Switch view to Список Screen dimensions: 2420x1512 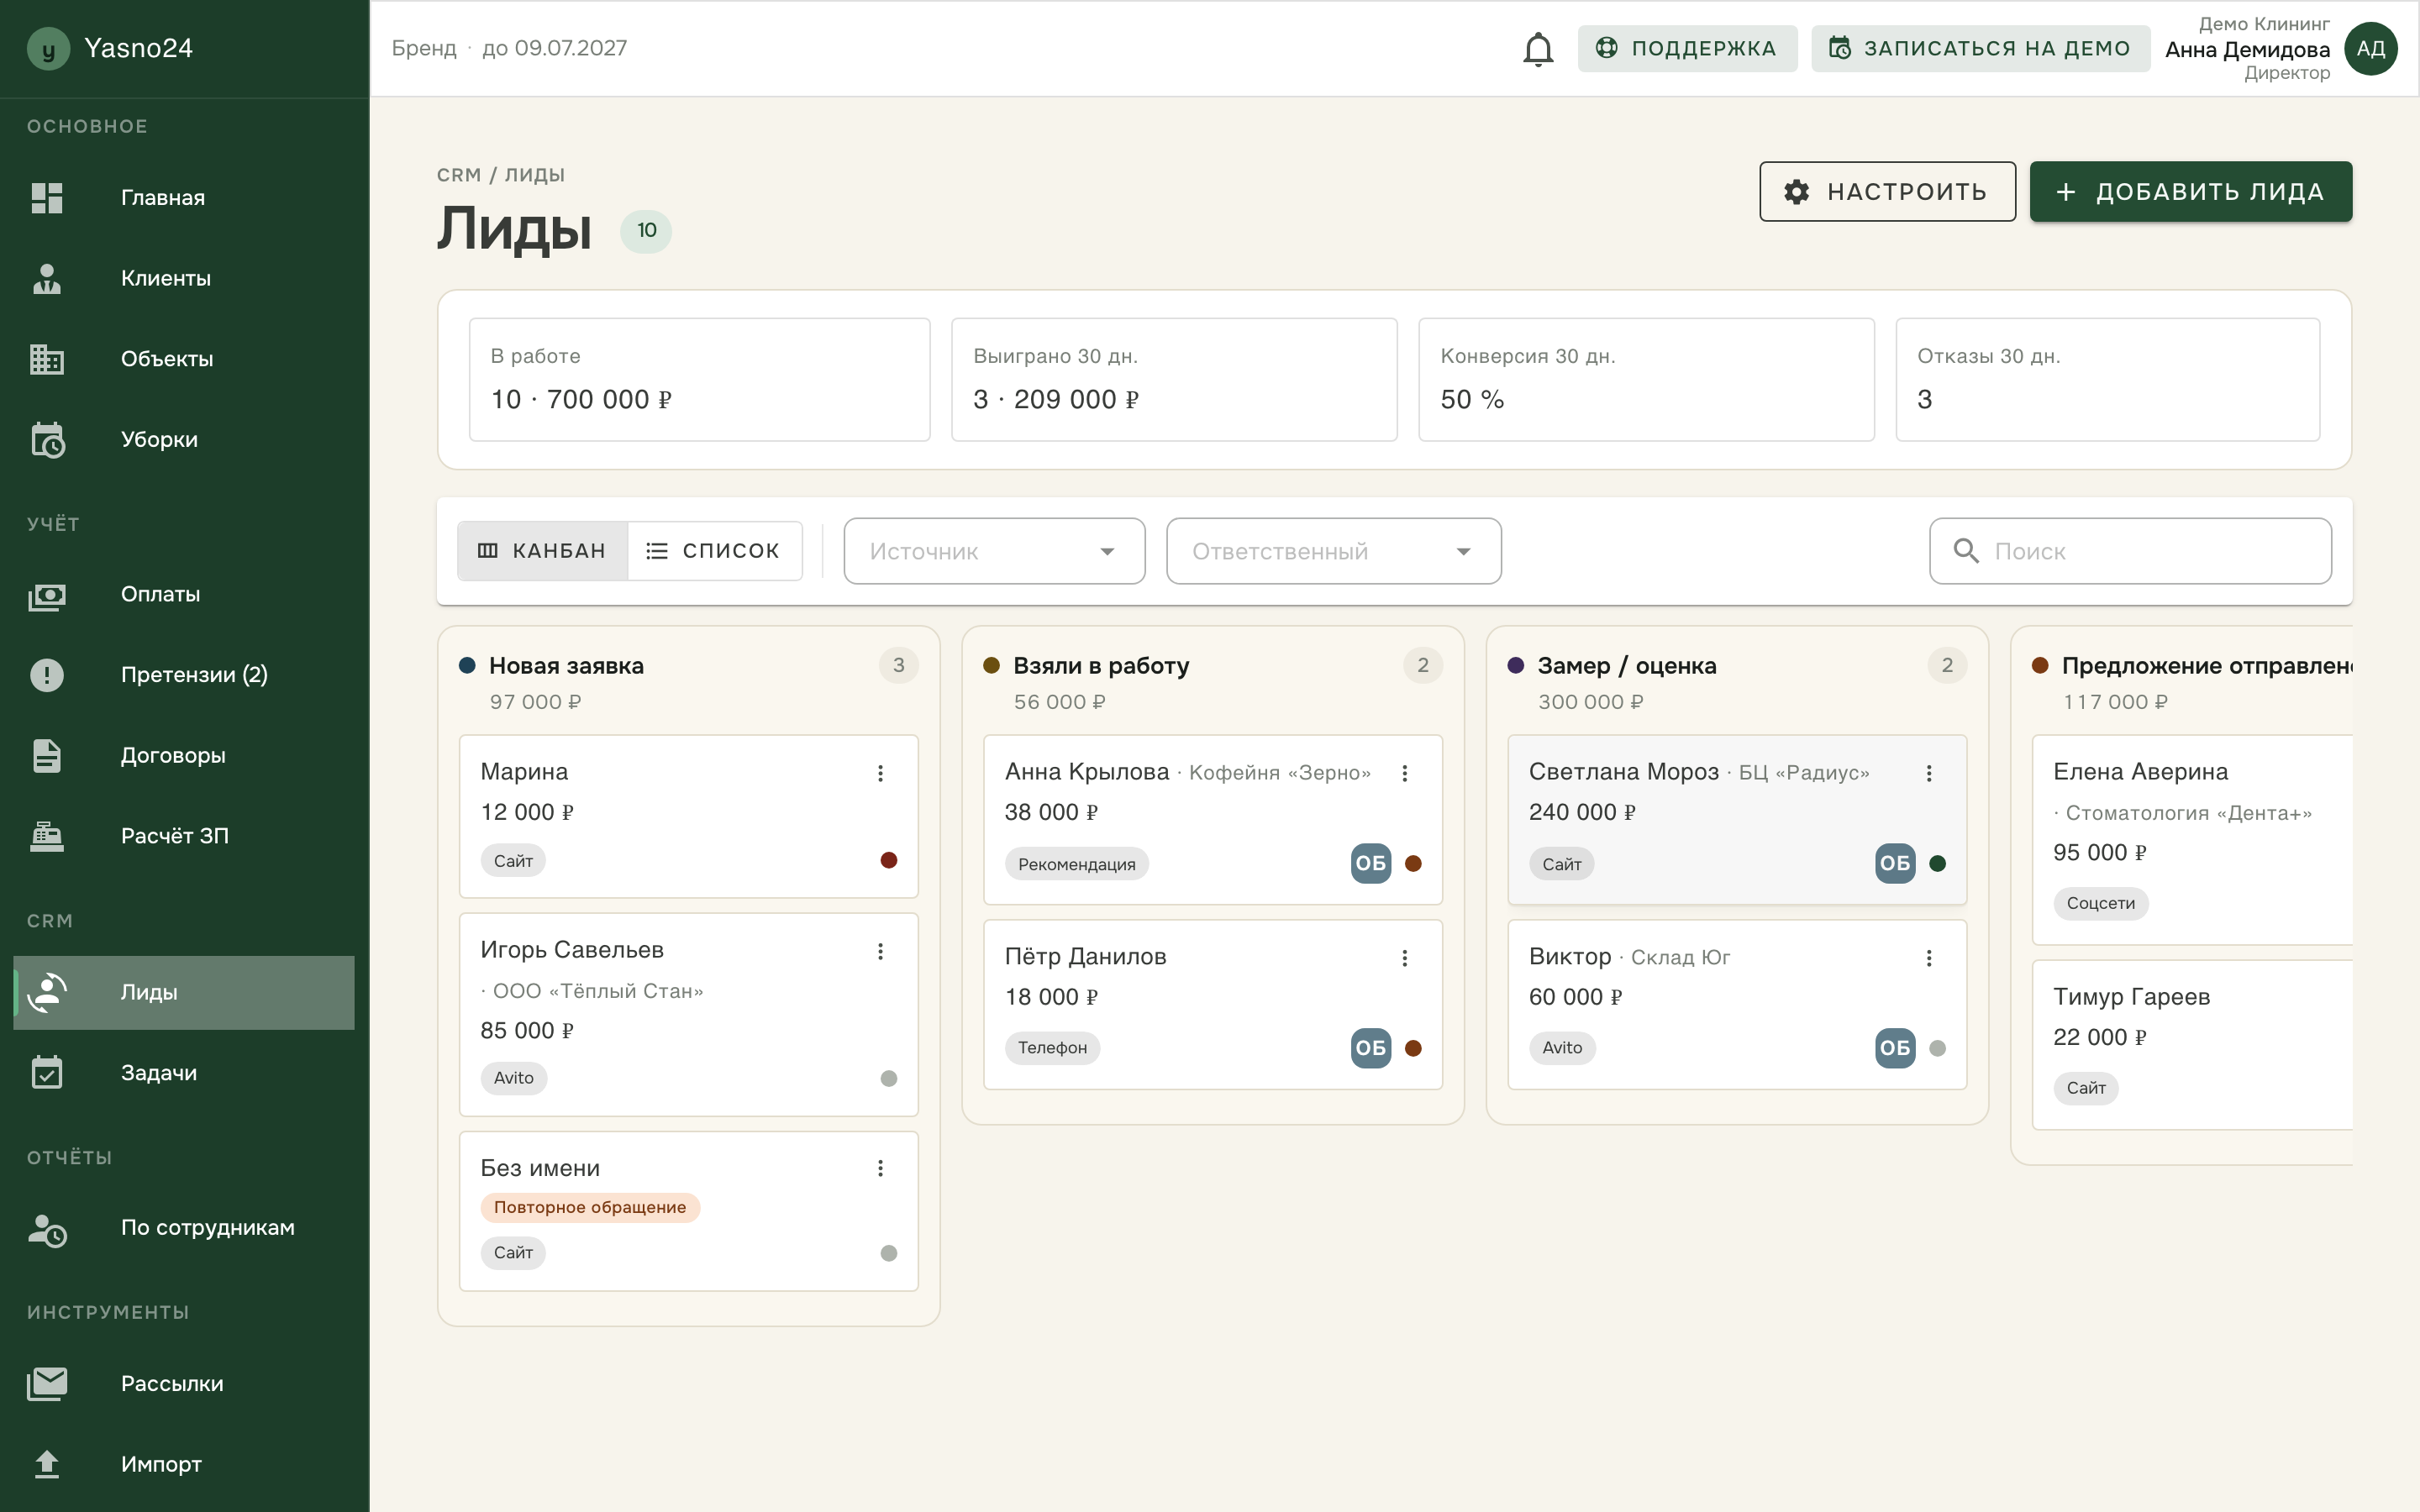714,551
